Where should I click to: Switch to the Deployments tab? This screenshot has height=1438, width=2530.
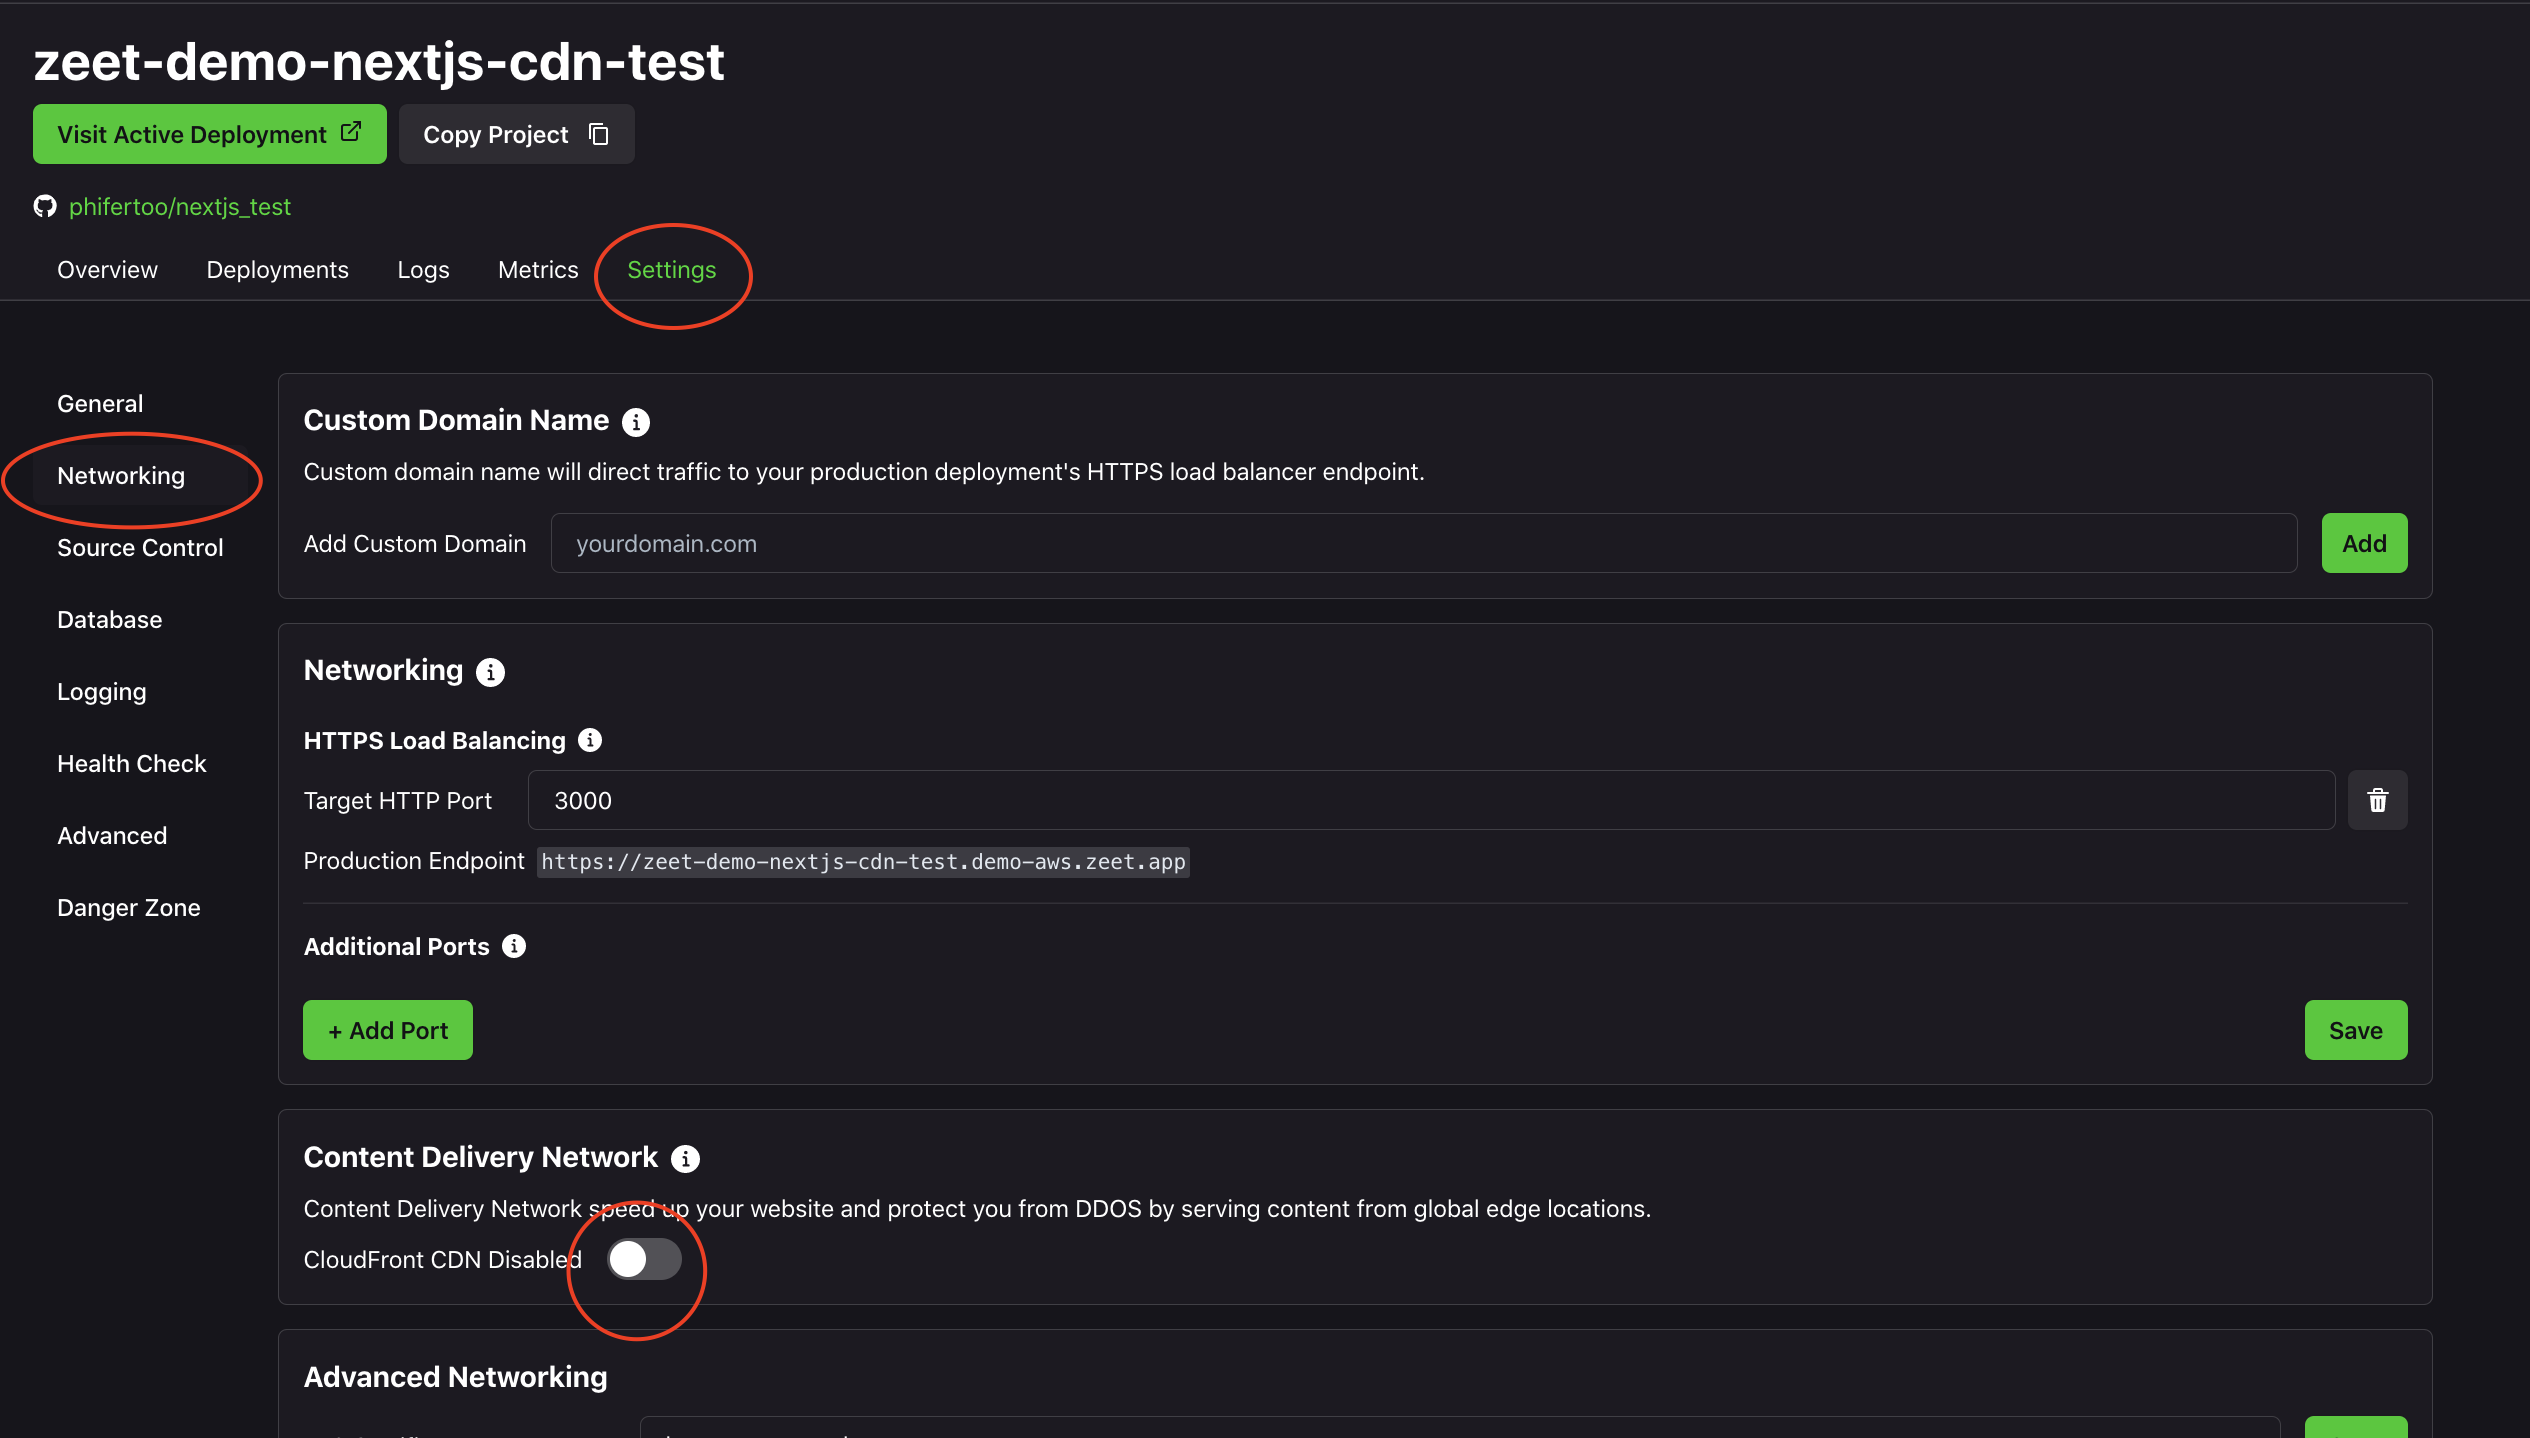click(x=277, y=270)
